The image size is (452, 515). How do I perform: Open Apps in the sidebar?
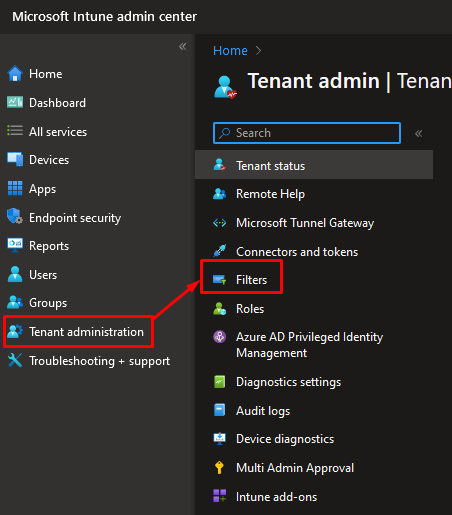42,189
